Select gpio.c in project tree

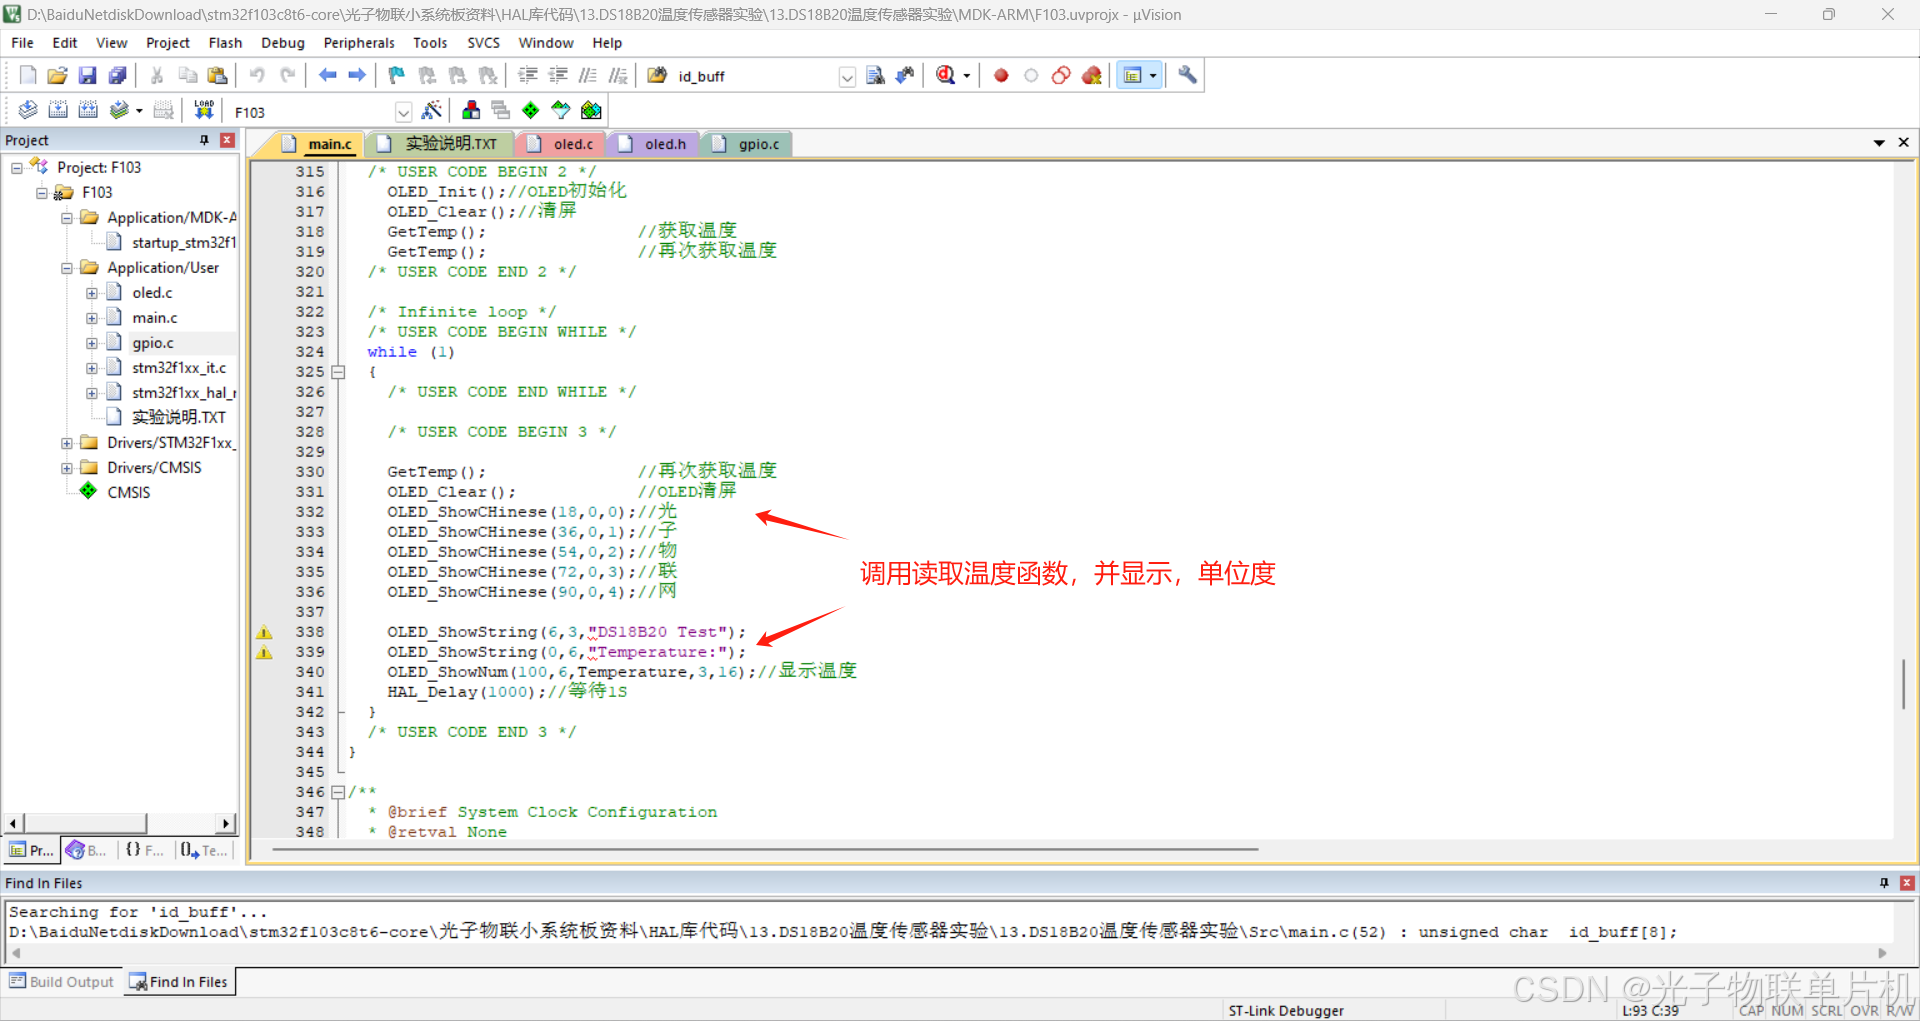click(x=152, y=343)
